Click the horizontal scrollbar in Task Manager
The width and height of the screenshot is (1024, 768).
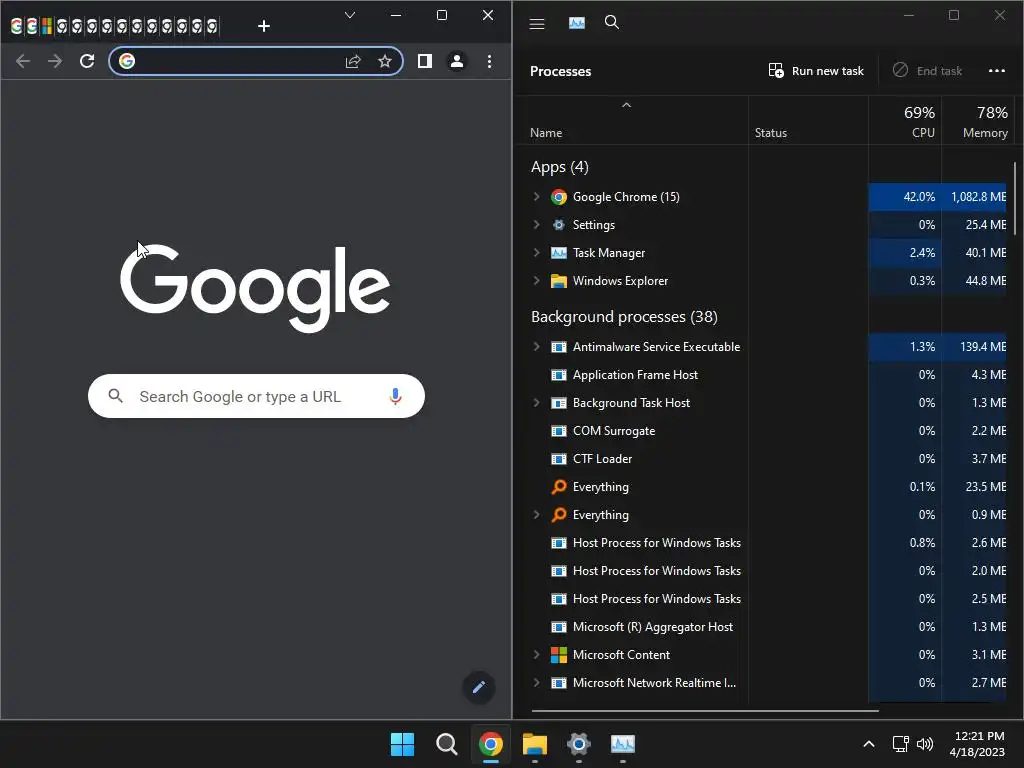[x=705, y=711]
